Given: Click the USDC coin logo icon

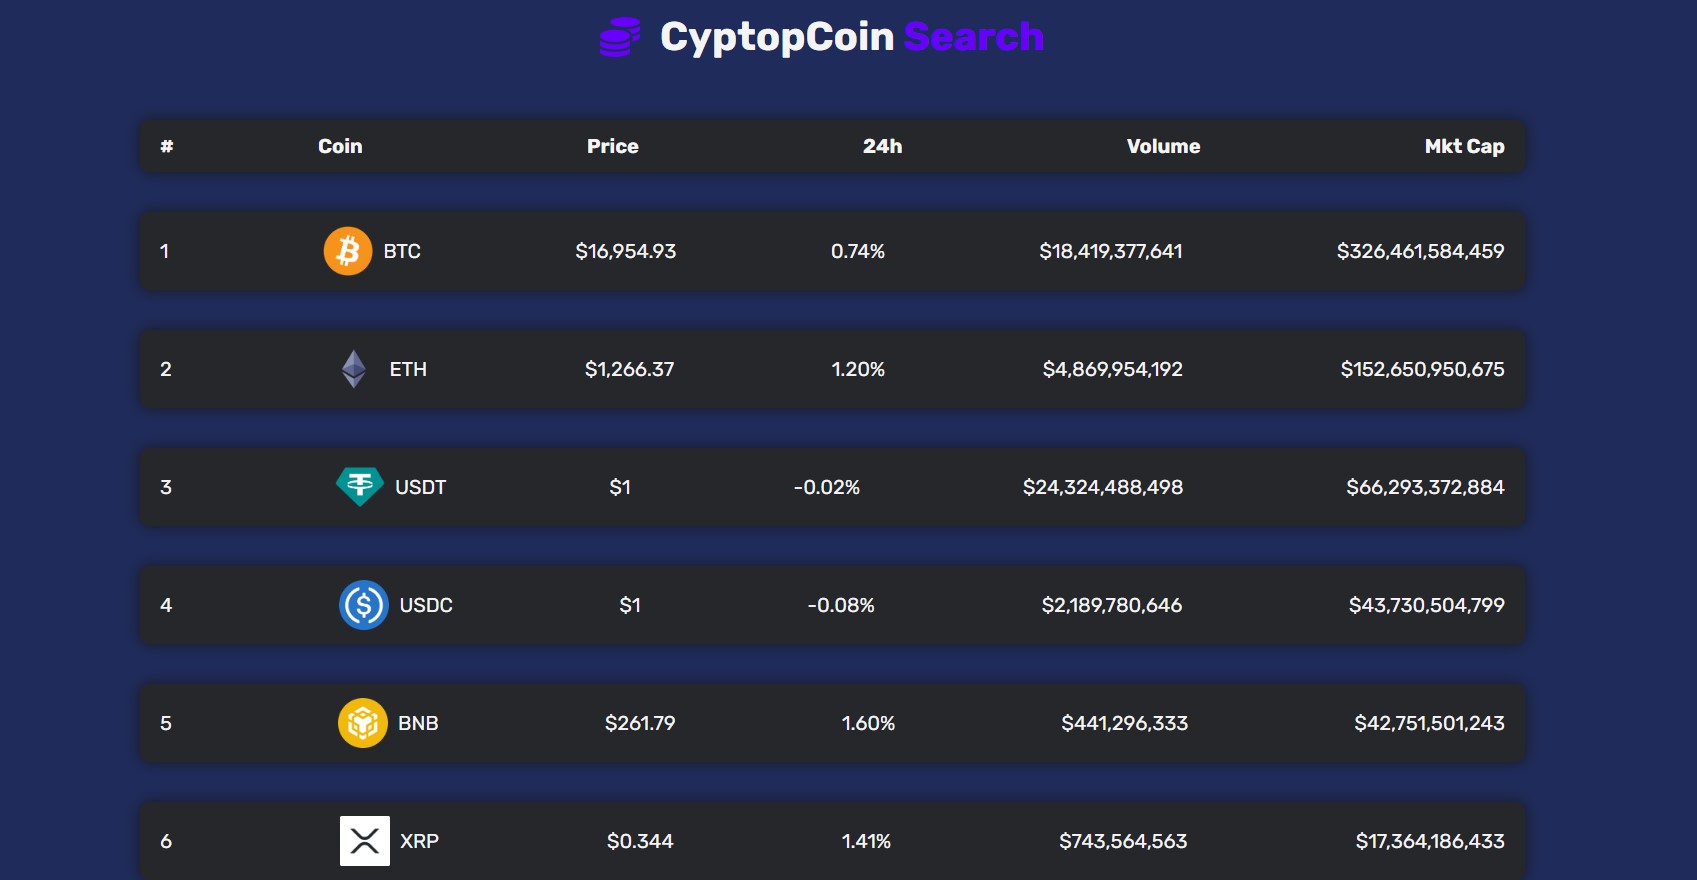Looking at the screenshot, I should coord(364,605).
